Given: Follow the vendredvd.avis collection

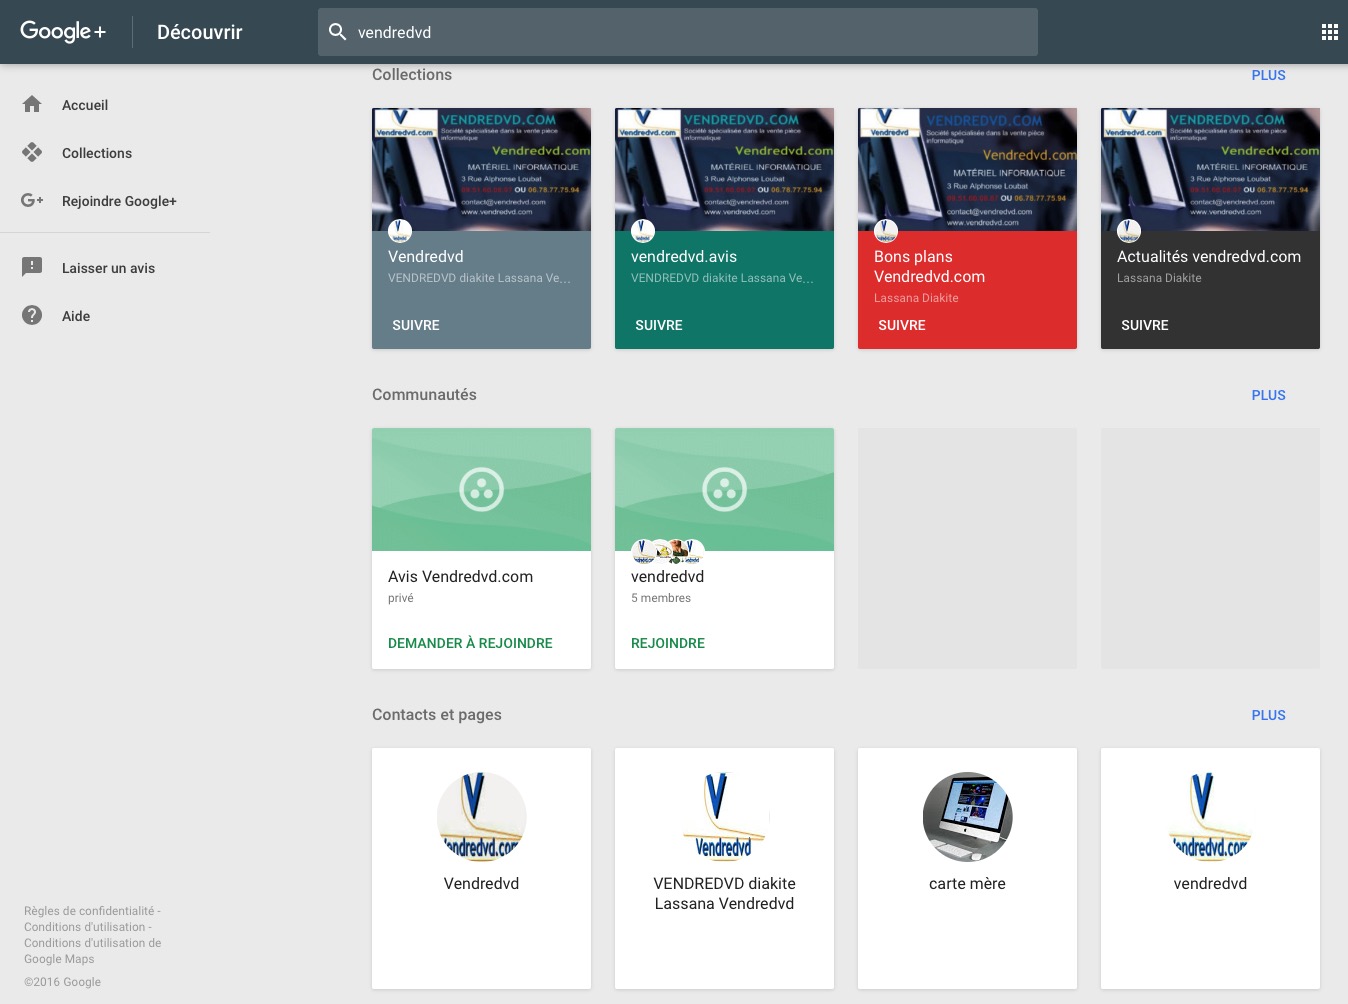Looking at the screenshot, I should [658, 325].
